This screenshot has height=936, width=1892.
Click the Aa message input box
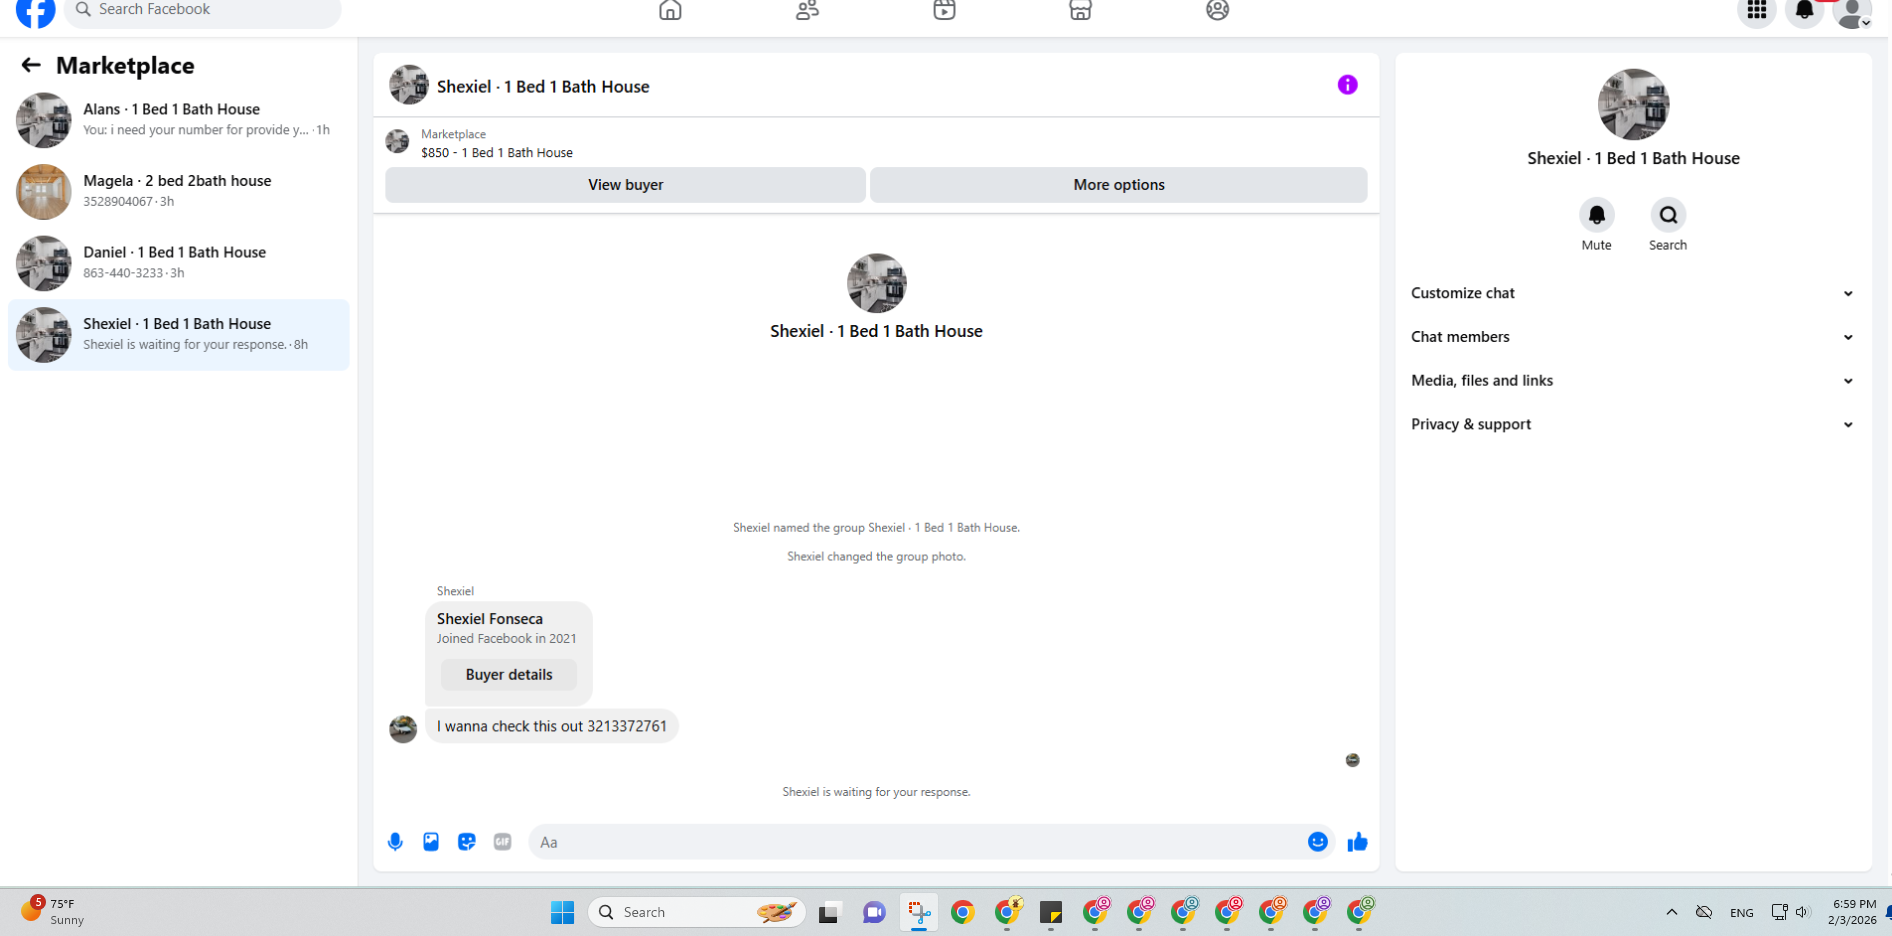915,842
